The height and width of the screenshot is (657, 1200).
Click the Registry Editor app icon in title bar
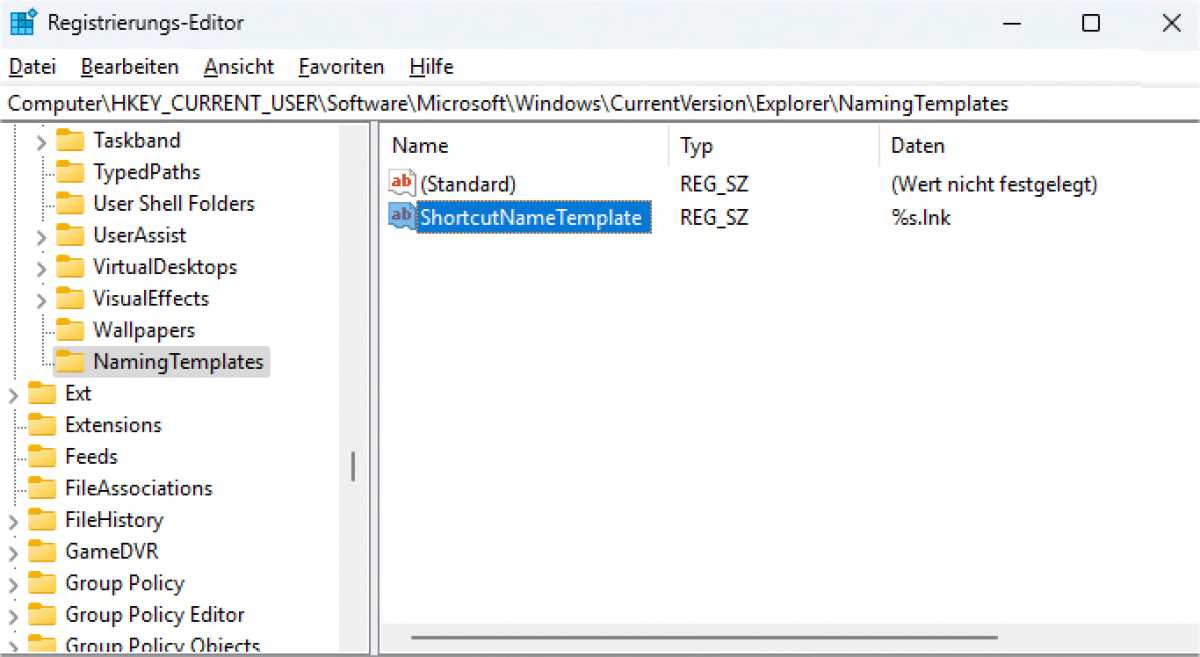(23, 23)
